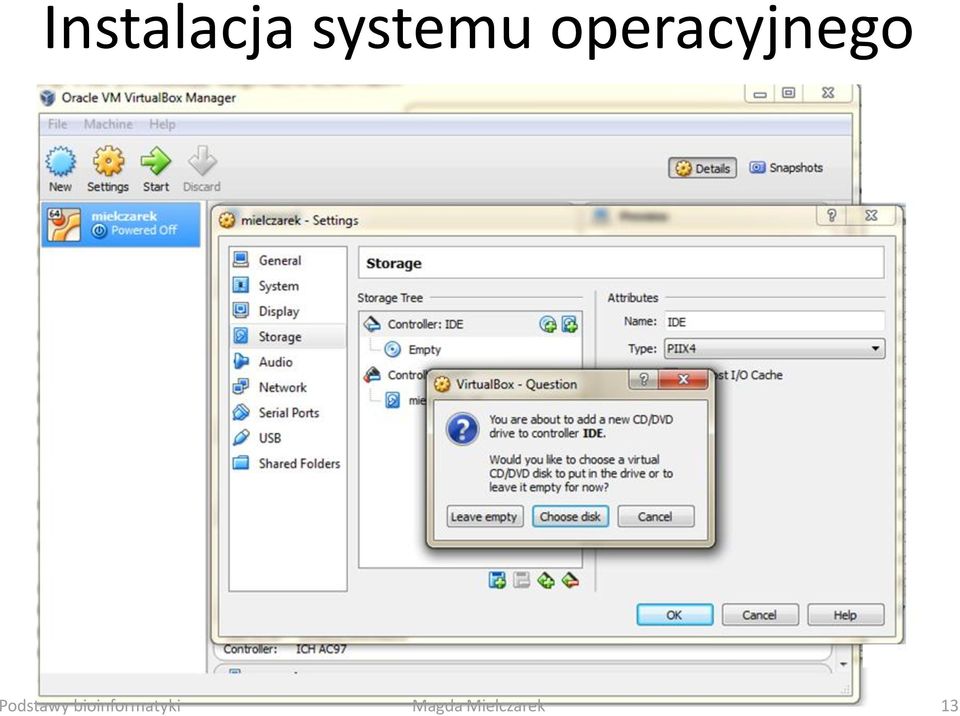Image resolution: width=960 pixels, height=716 pixels.
Task: Click scrollbar down arrow in Manager details pane
Action: pos(844,664)
